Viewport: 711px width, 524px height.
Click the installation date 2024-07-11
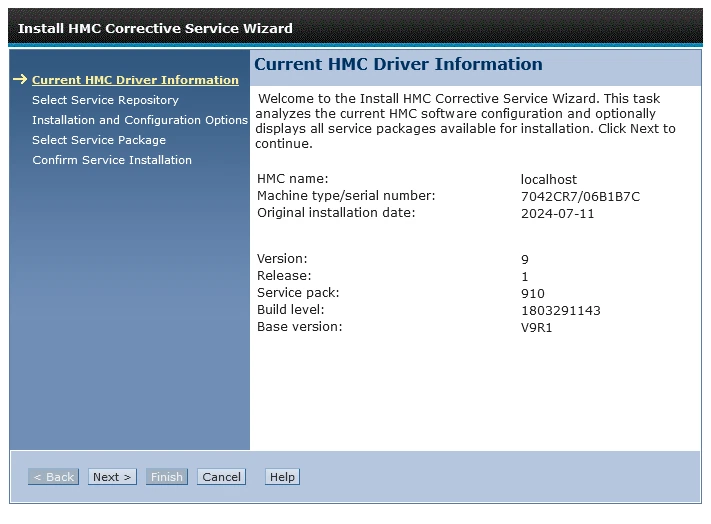tap(557, 213)
